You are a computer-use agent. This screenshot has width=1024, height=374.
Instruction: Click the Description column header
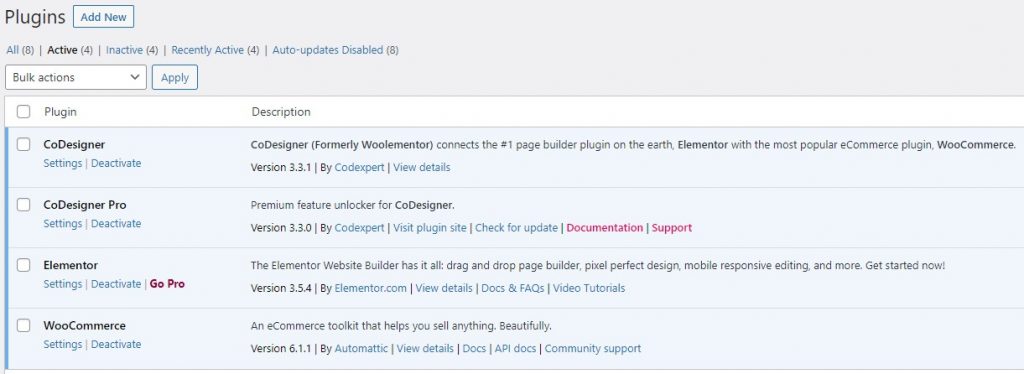[x=281, y=112]
